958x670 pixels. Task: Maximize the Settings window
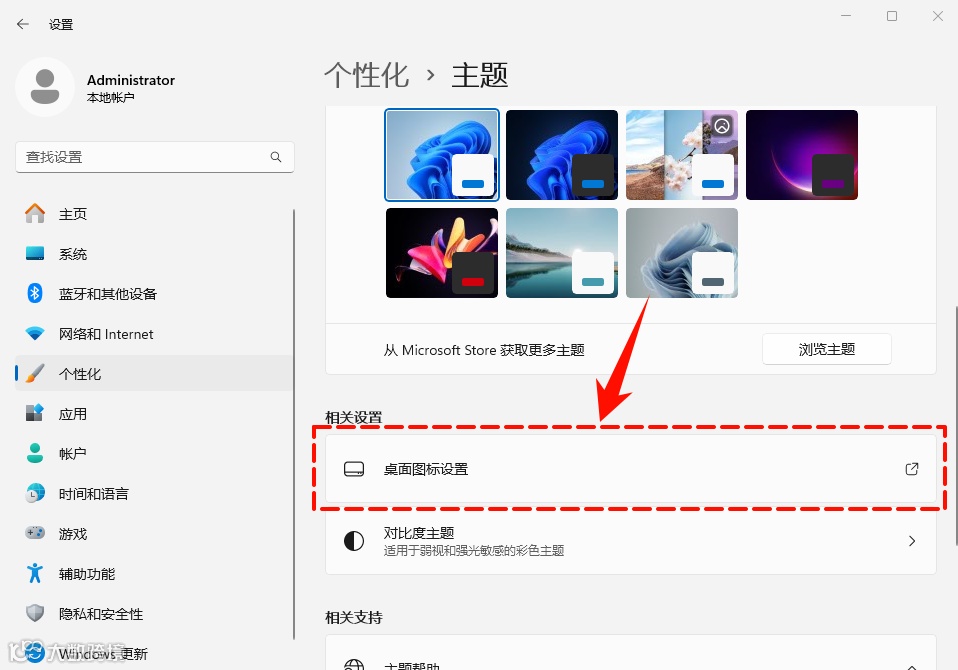click(892, 16)
